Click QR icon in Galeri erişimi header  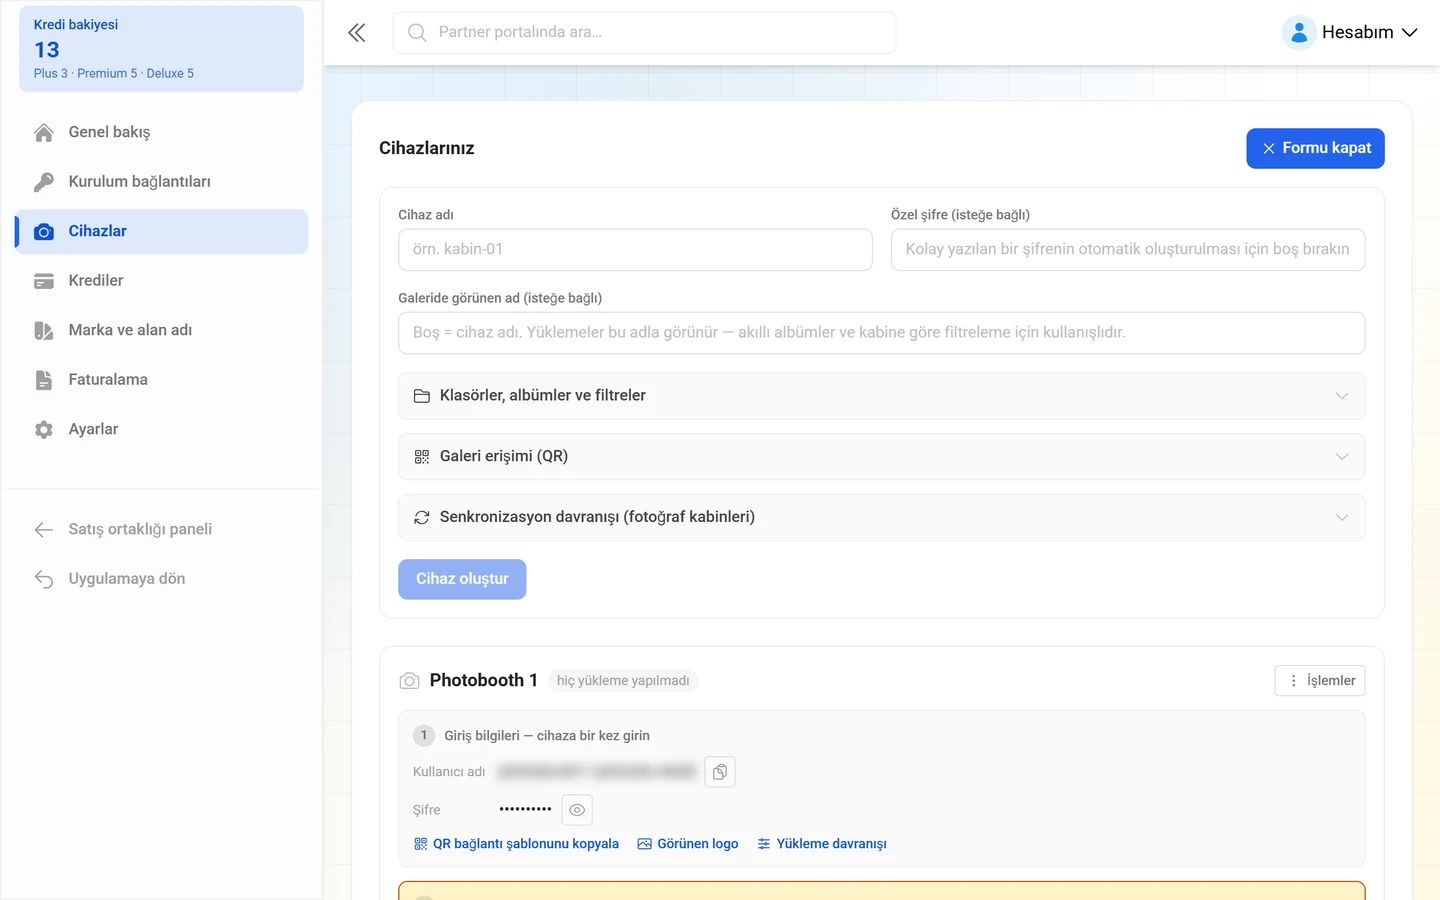pos(422,457)
